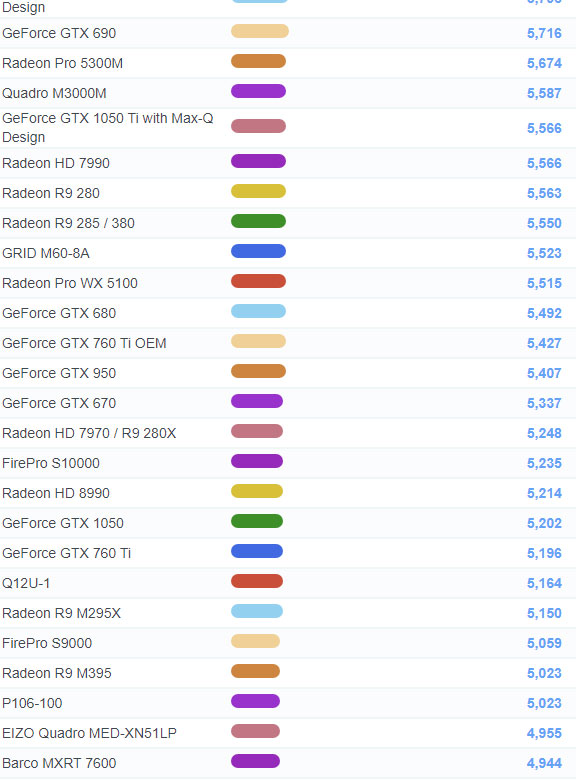
Task: Click the score 5,150
Action: [x=544, y=613]
